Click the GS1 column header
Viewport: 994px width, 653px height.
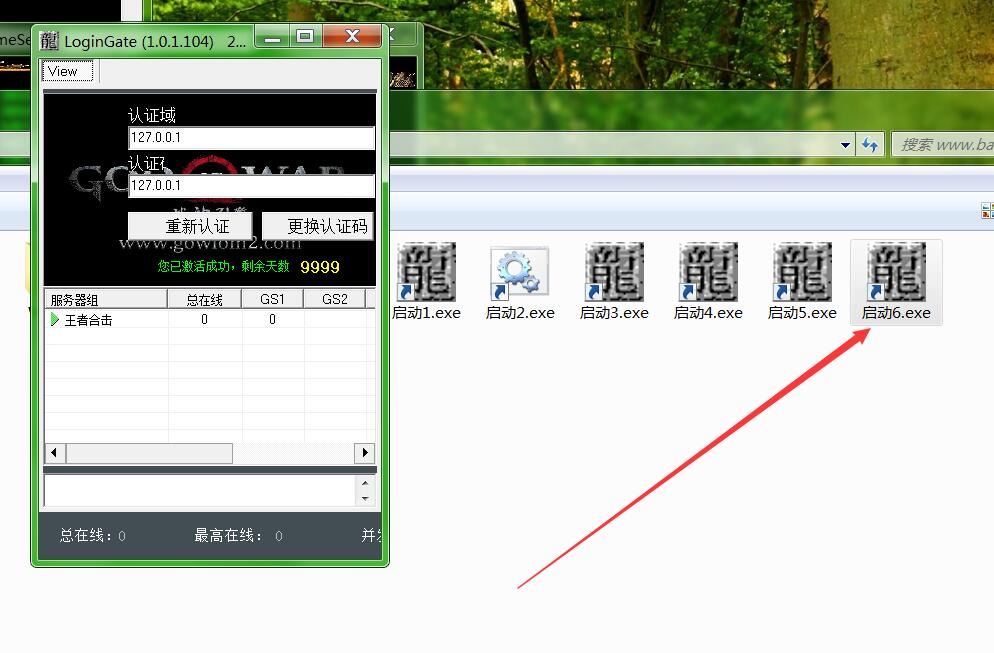click(x=273, y=299)
